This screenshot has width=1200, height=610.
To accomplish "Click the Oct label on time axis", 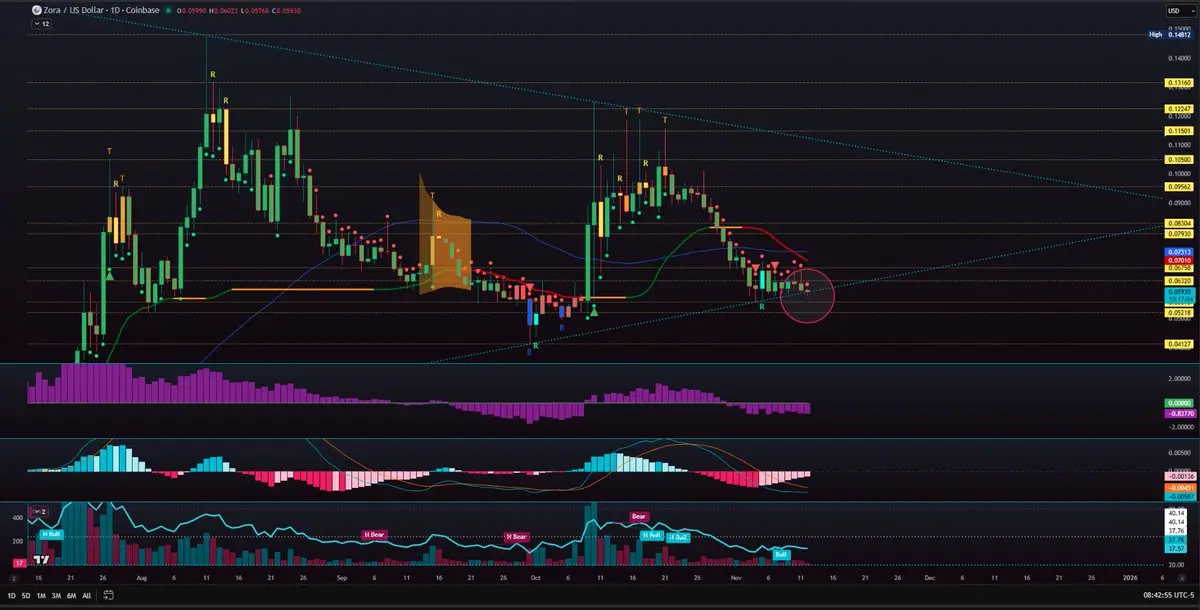I will [536, 578].
